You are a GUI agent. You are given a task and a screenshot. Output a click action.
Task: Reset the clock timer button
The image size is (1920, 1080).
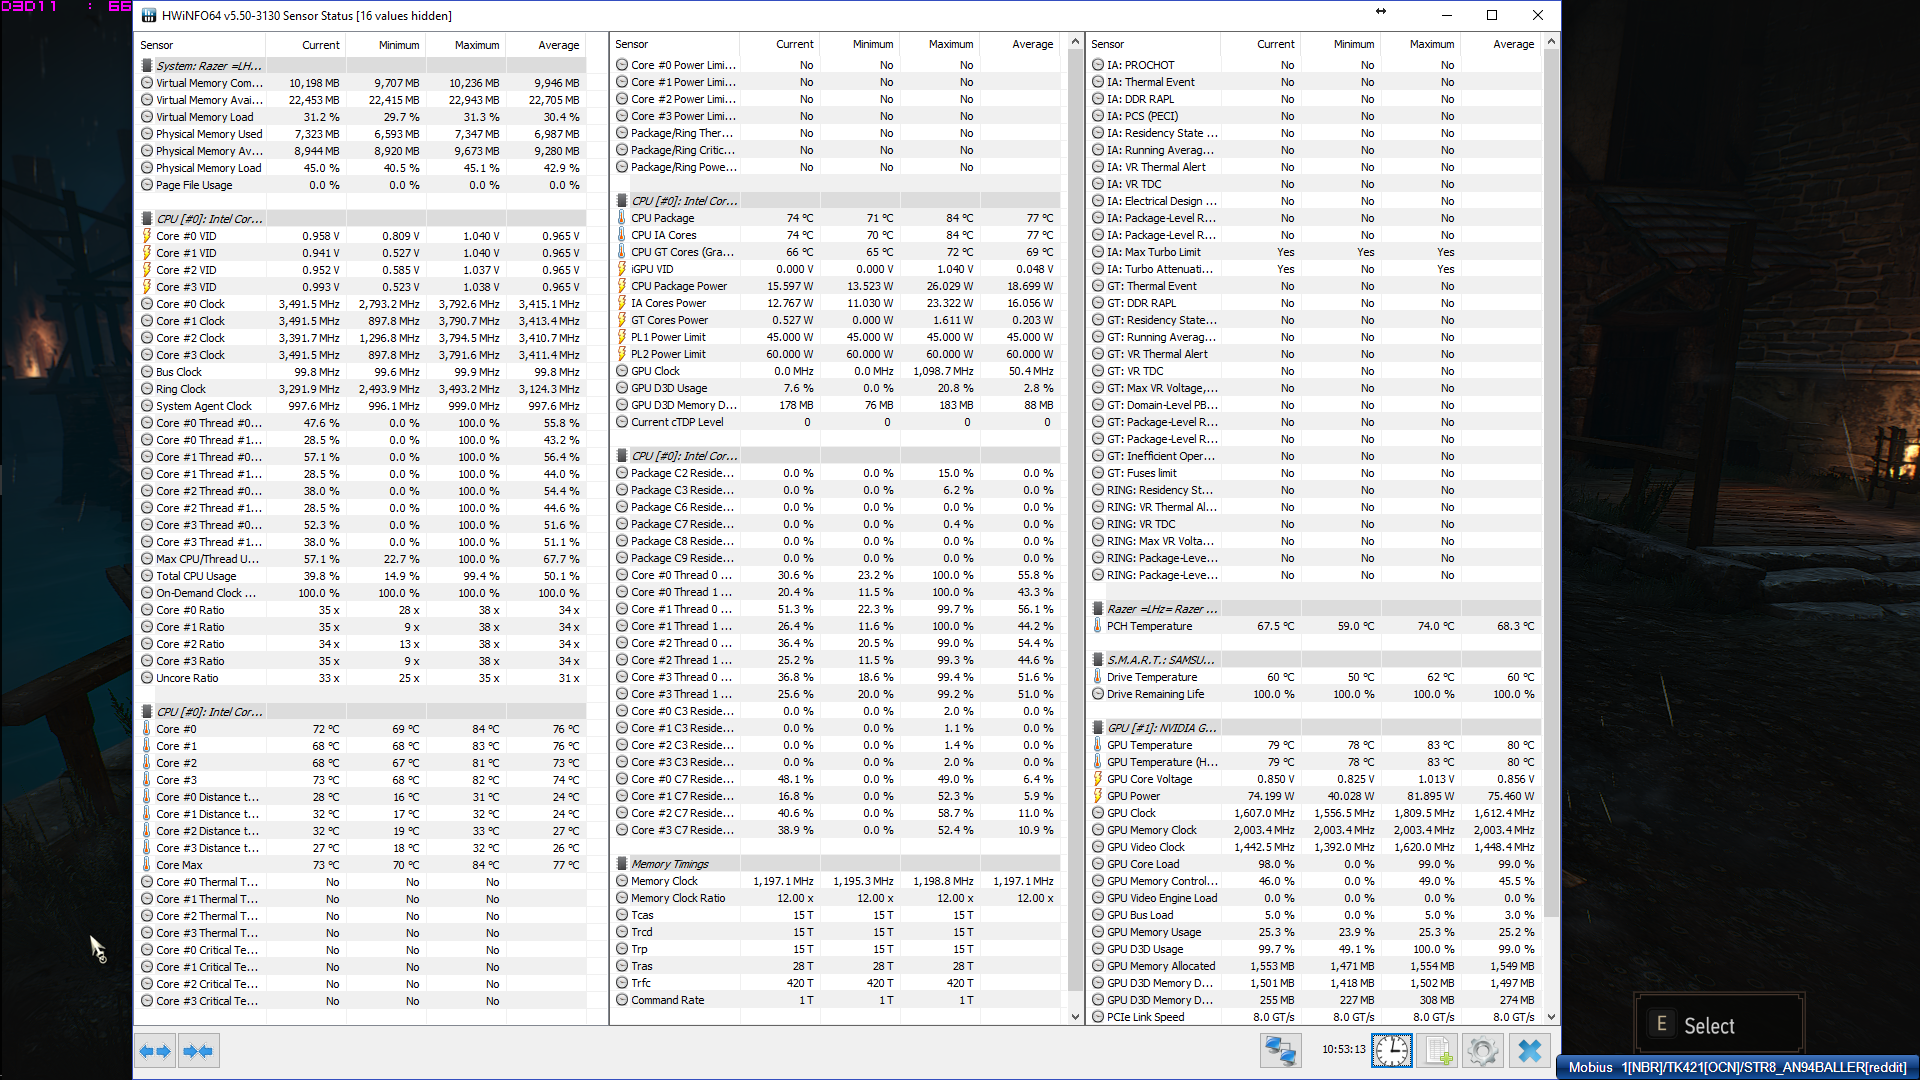(1392, 1051)
